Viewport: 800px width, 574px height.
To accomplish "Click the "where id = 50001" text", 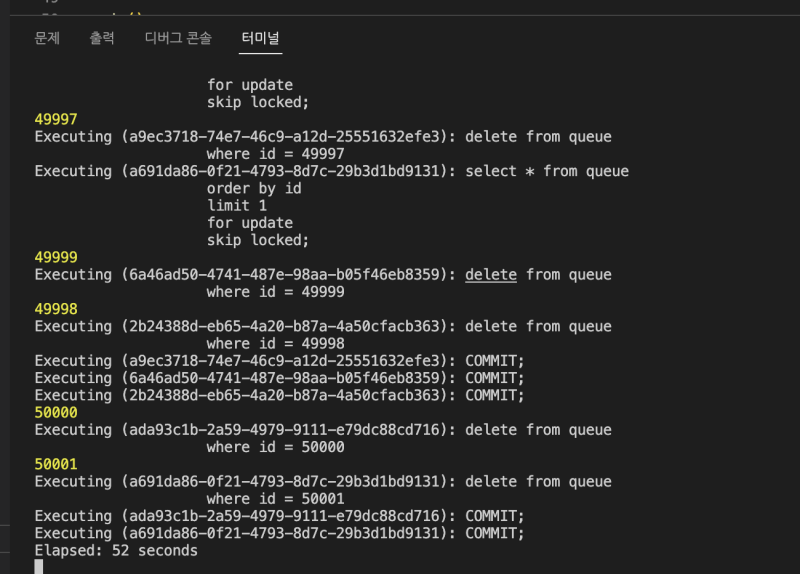I will pos(275,498).
